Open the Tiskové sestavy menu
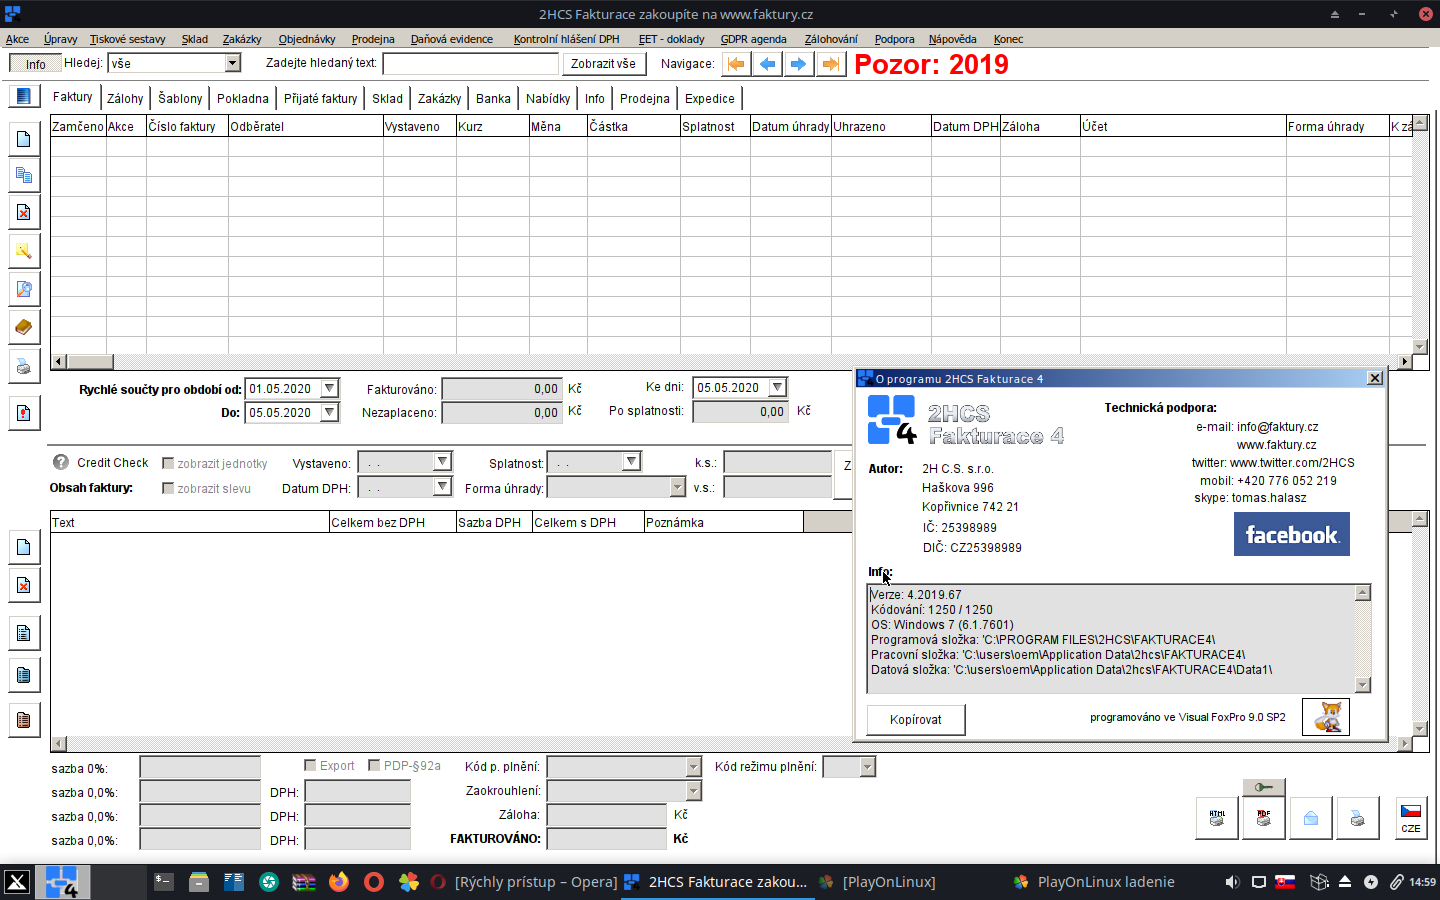The width and height of the screenshot is (1440, 900). [x=127, y=39]
